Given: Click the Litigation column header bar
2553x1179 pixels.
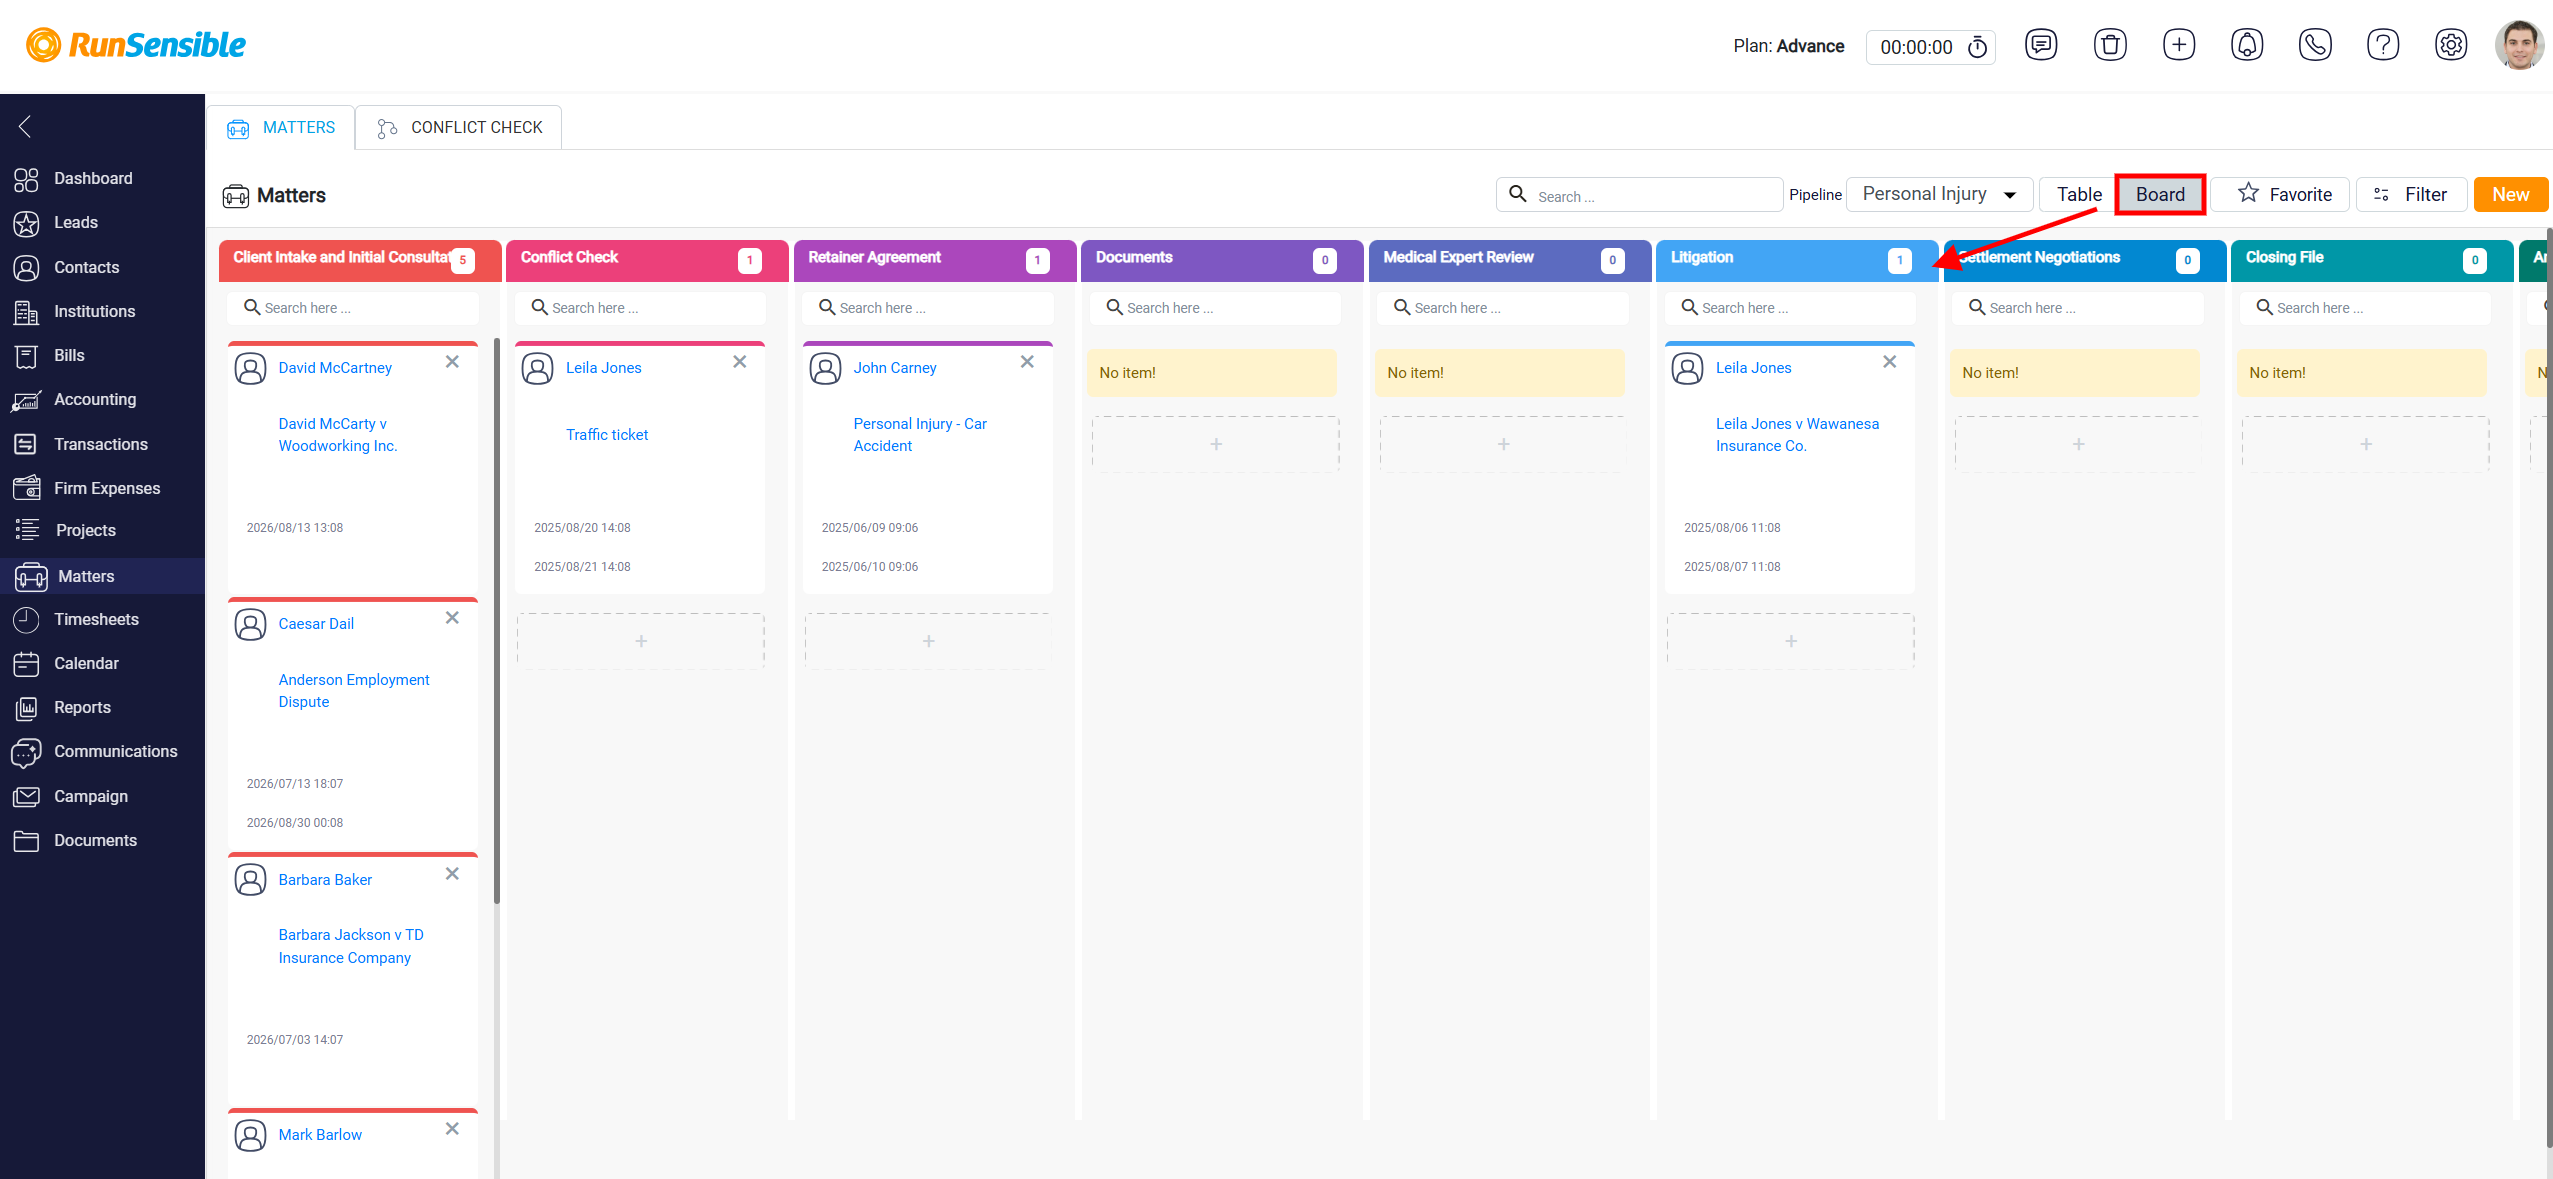Looking at the screenshot, I should coord(1797,258).
